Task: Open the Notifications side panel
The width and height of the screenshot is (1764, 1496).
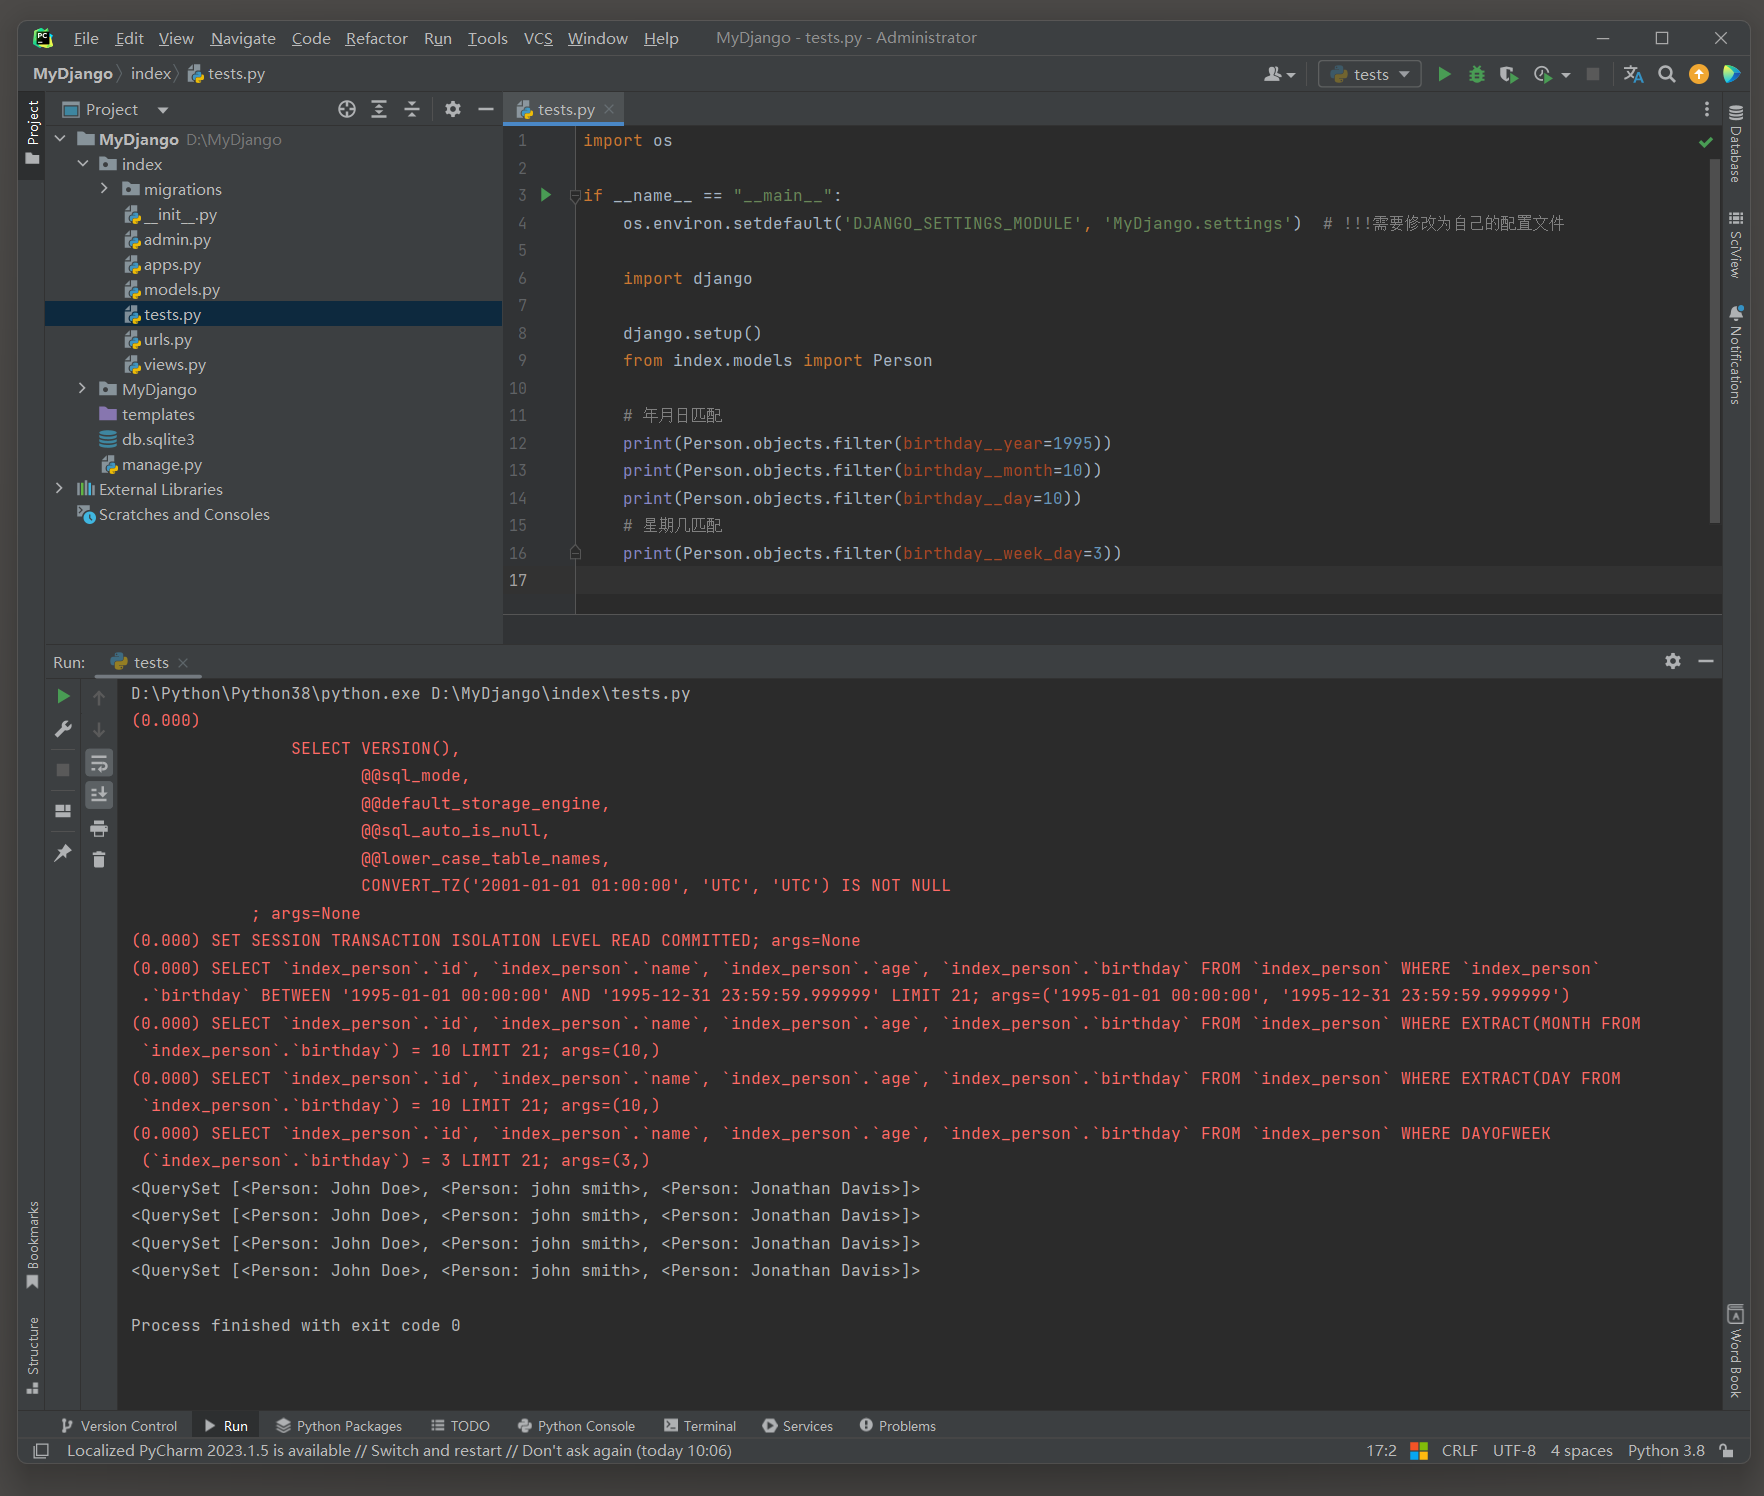Action: pos(1735,355)
